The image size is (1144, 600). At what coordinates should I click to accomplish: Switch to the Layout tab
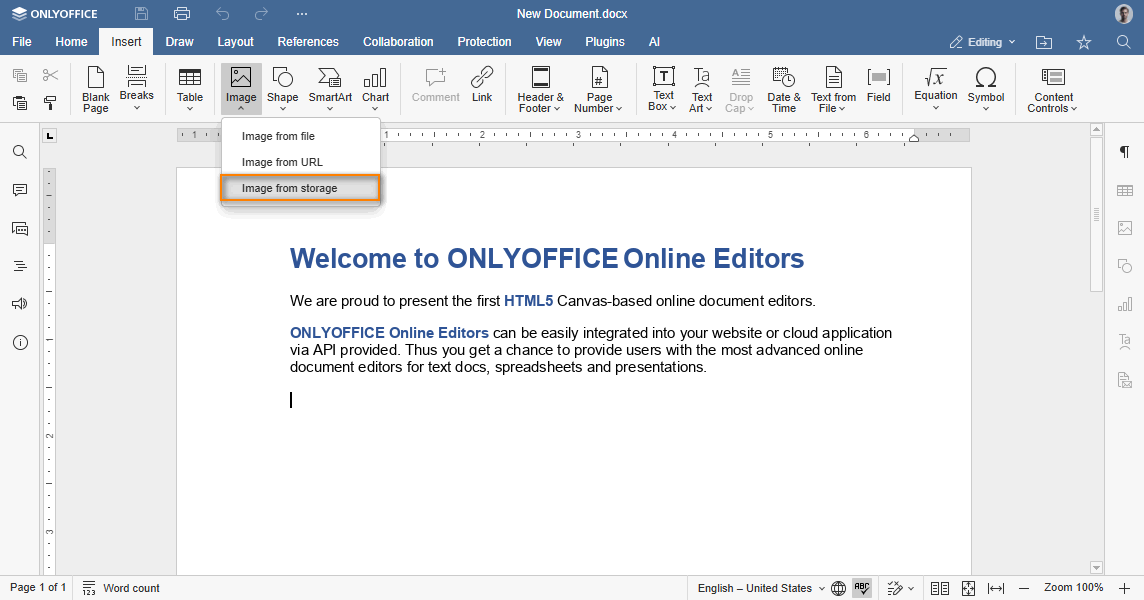tap(236, 42)
